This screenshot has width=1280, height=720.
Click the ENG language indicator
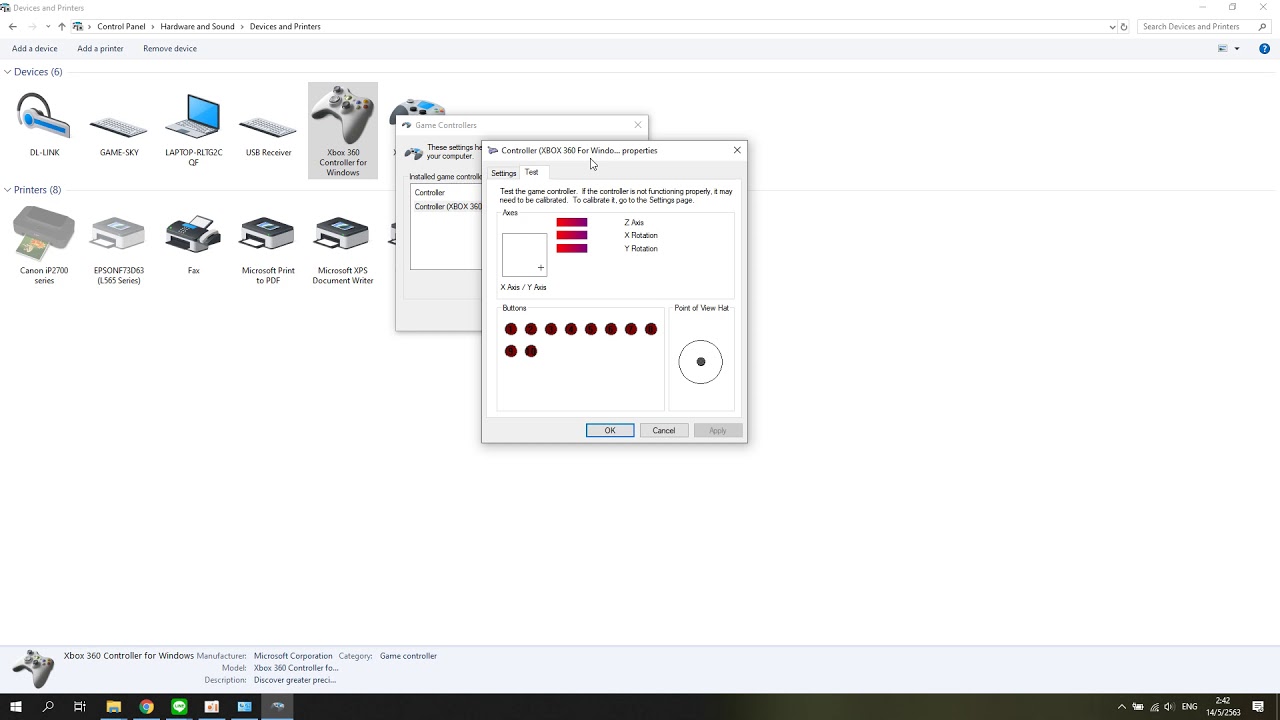click(1189, 707)
